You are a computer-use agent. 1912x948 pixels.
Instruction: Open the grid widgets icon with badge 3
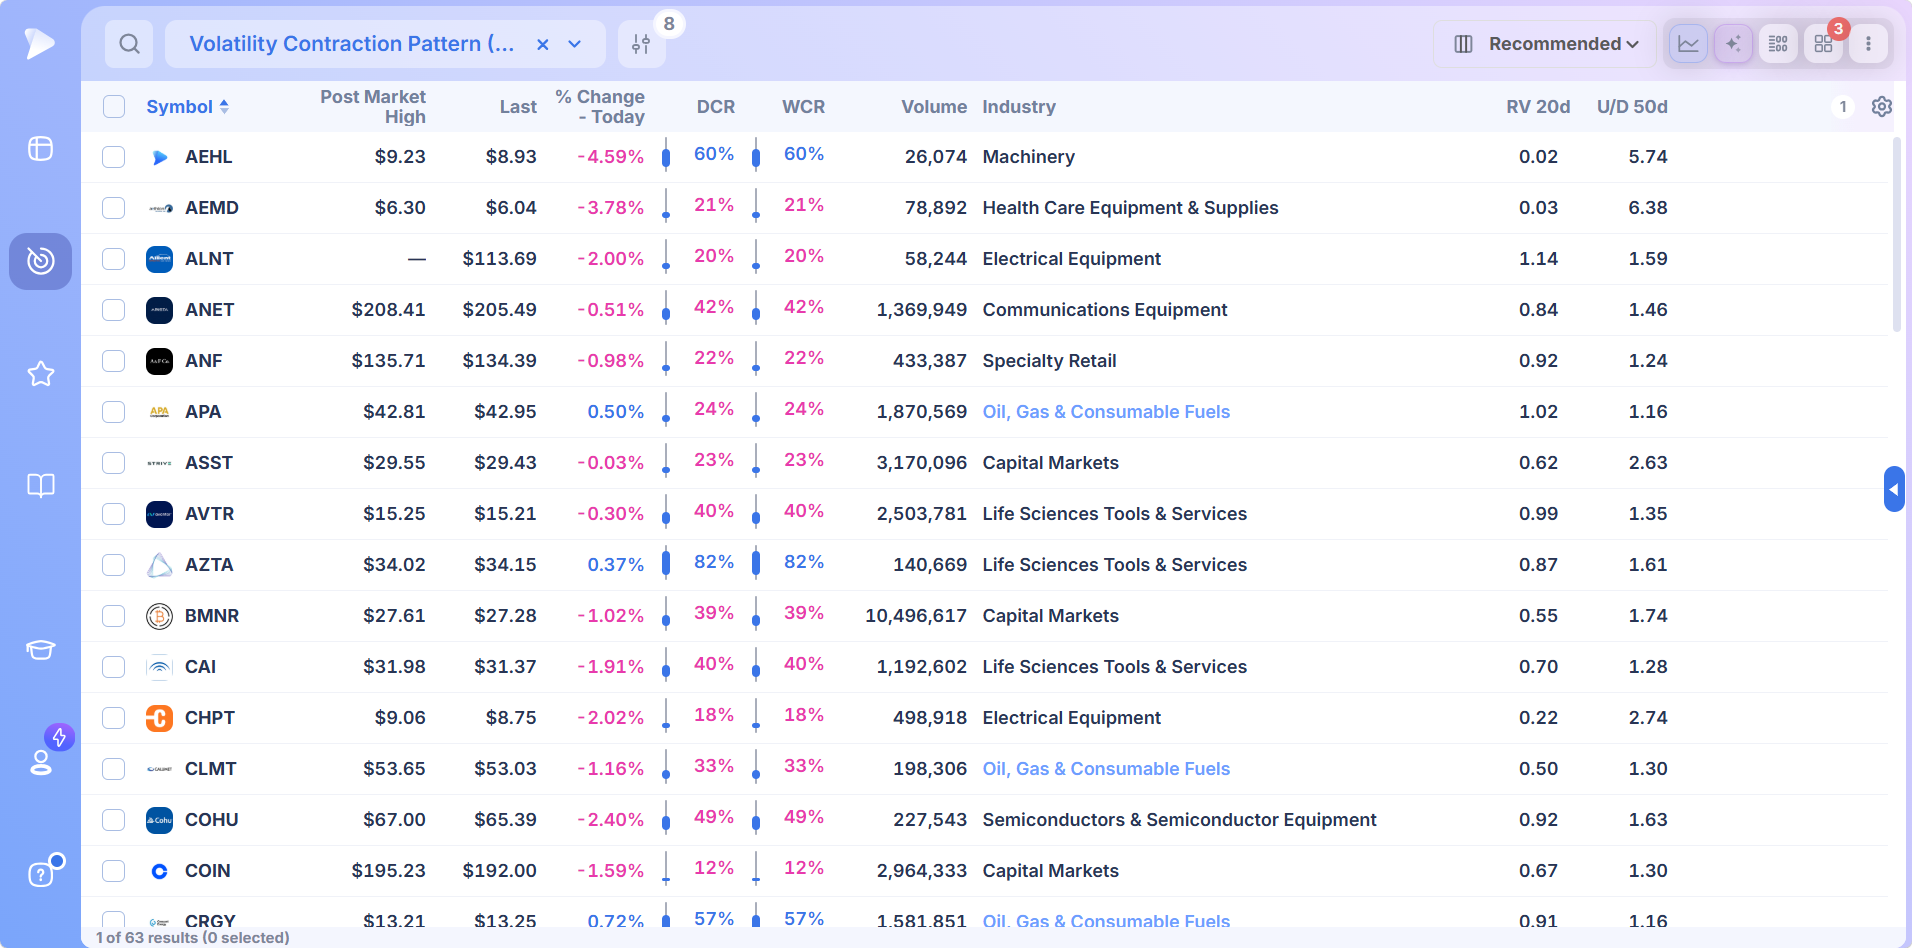tap(1823, 44)
